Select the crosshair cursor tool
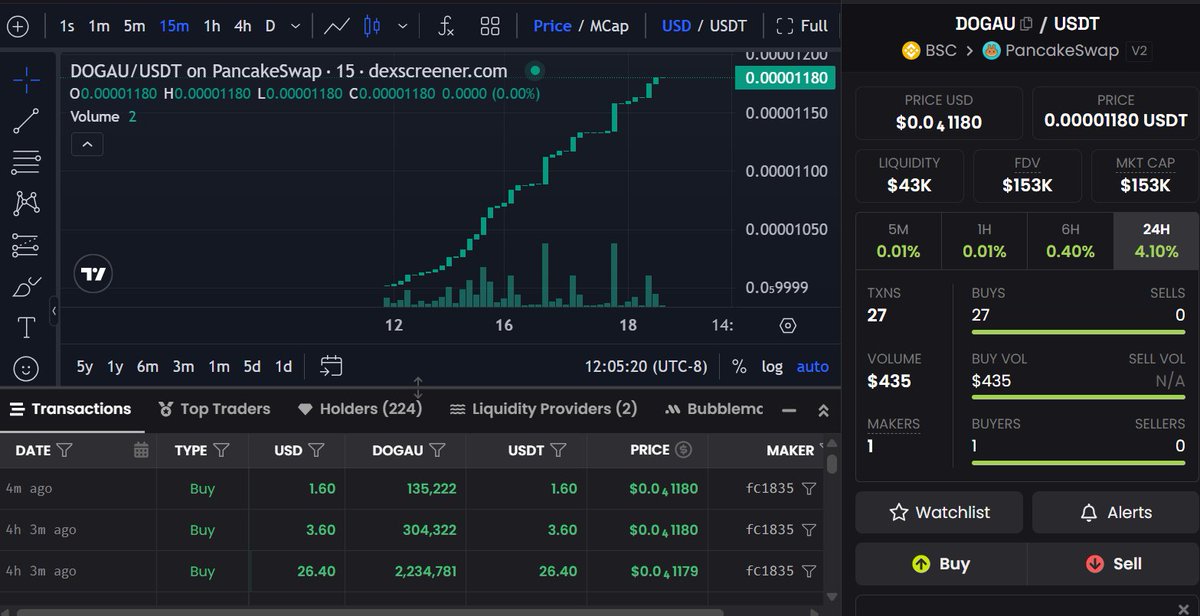Image resolution: width=1200 pixels, height=616 pixels. click(x=26, y=79)
